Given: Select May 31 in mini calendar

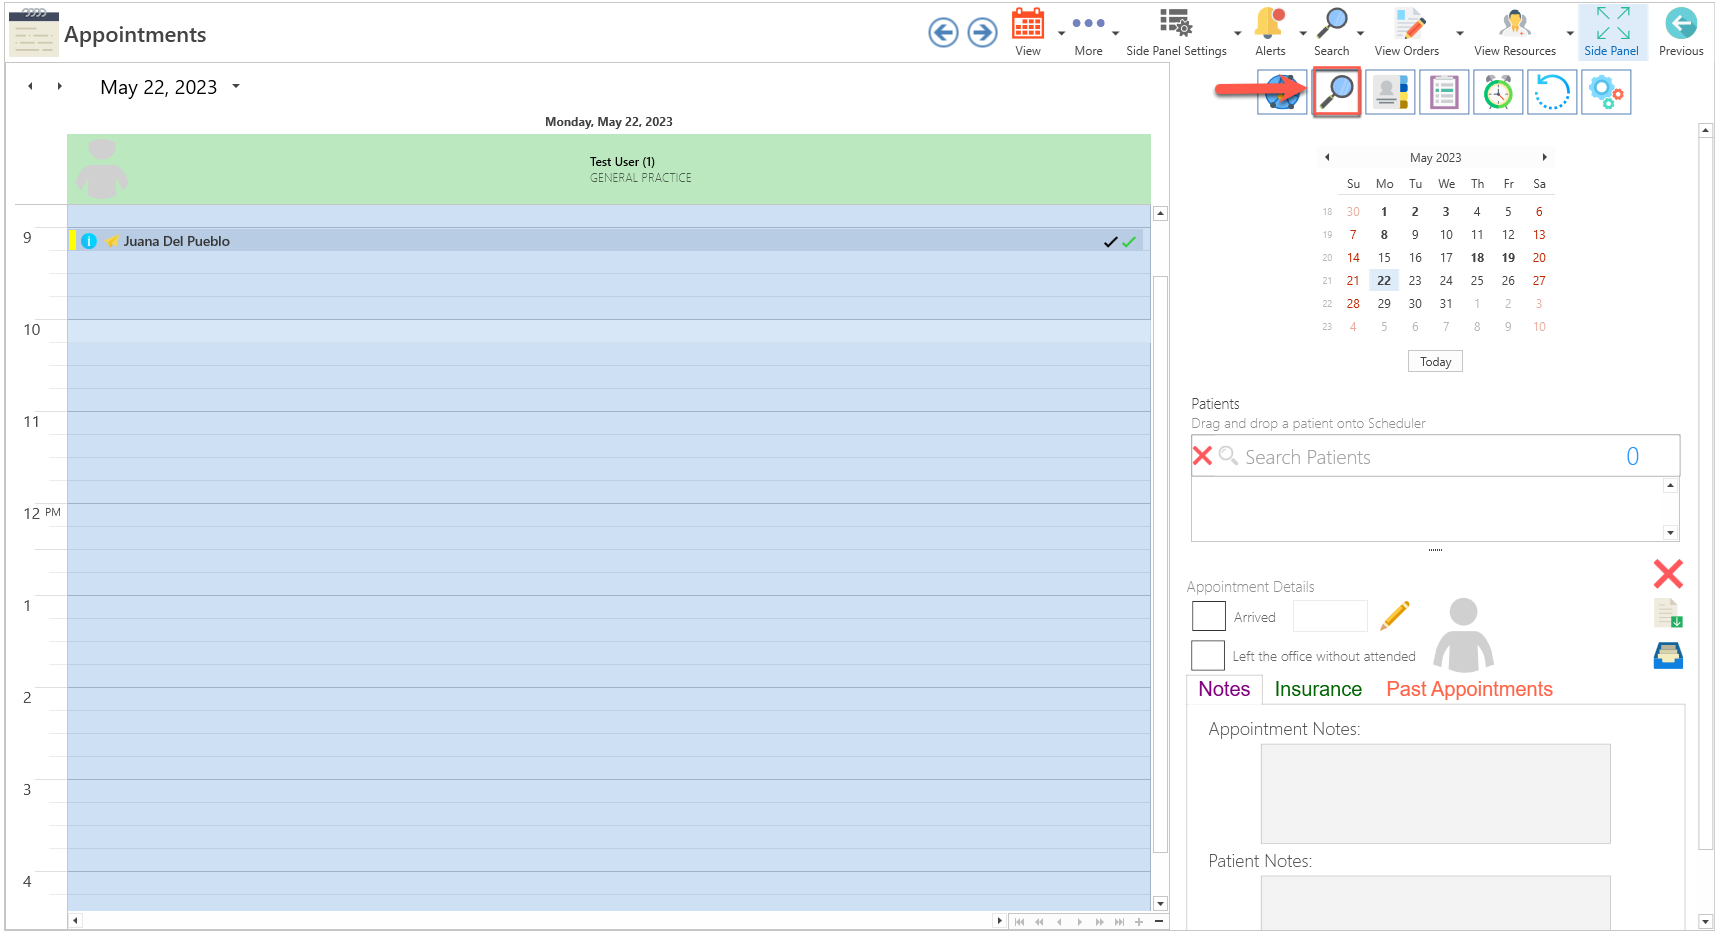Looking at the screenshot, I should tap(1446, 304).
